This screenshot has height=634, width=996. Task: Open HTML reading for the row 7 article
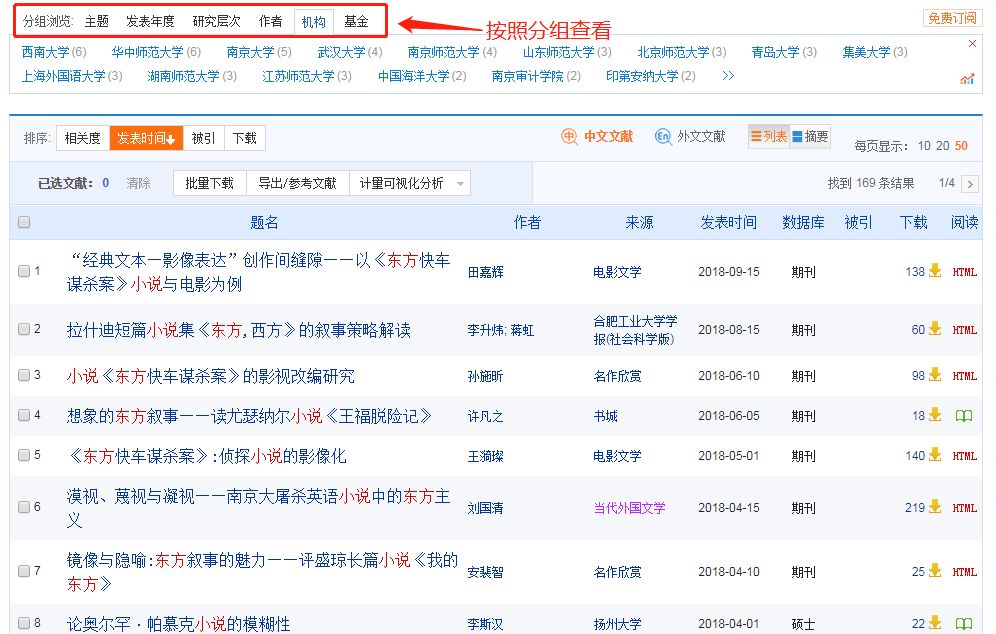coord(964,572)
